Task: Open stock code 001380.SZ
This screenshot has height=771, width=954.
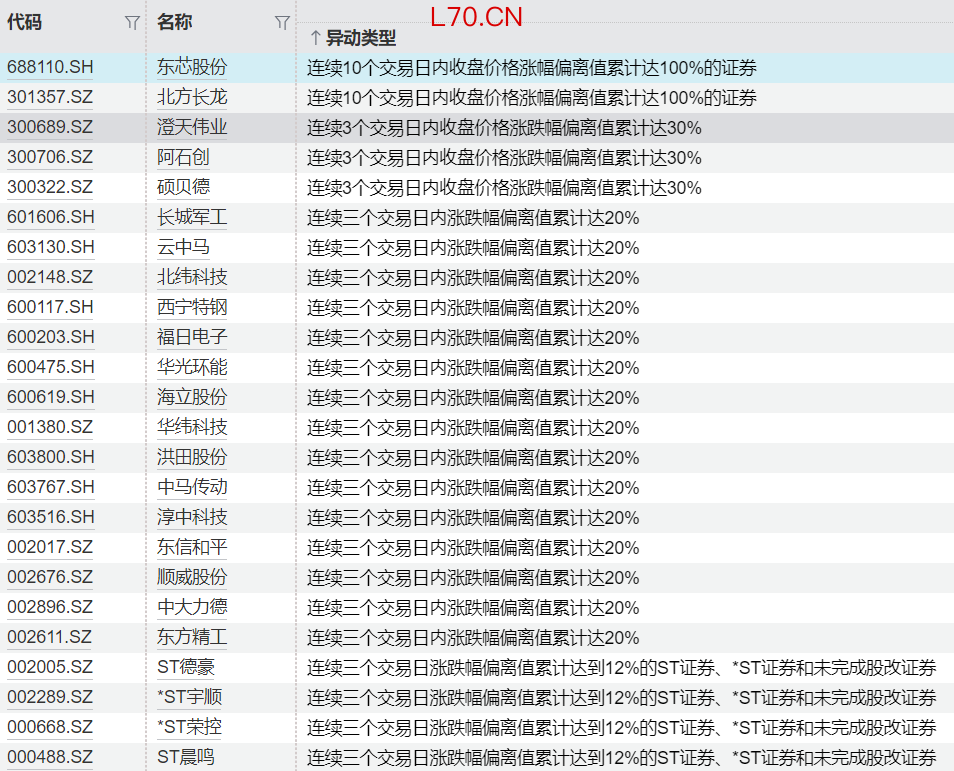Action: click(50, 428)
